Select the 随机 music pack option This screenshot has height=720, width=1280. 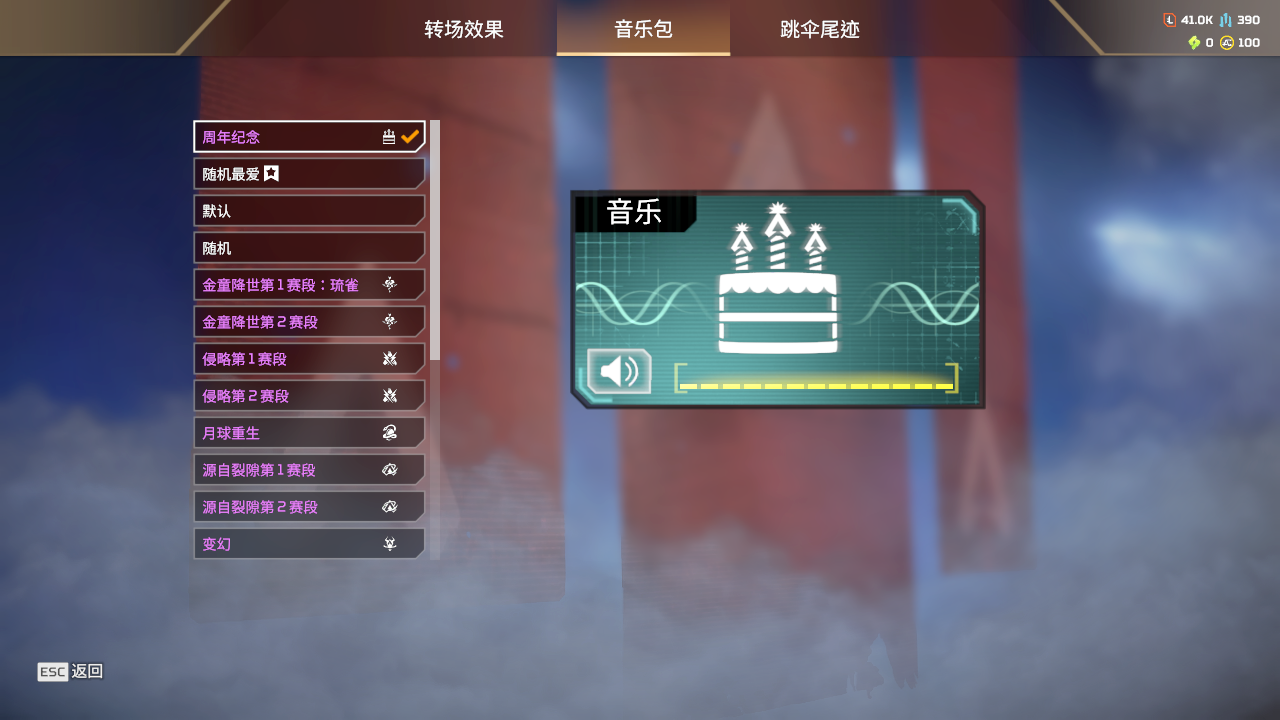[309, 248]
